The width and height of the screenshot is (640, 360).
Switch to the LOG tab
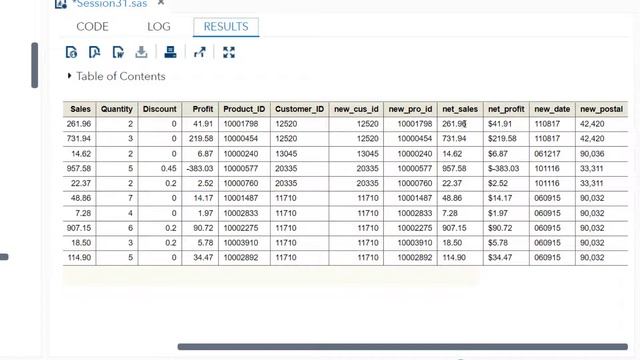159,27
